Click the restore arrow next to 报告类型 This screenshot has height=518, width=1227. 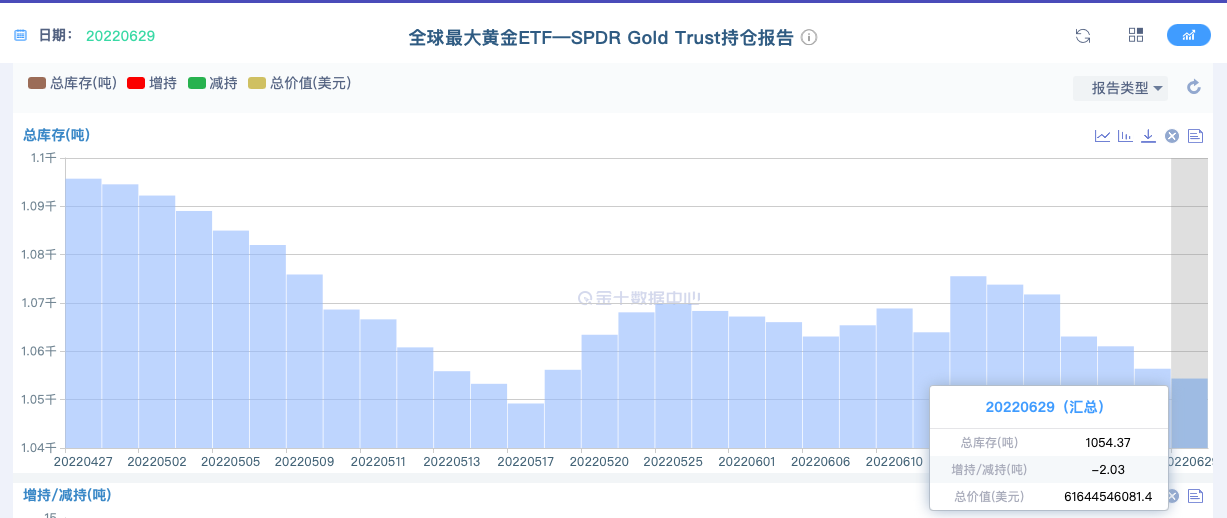point(1193,87)
